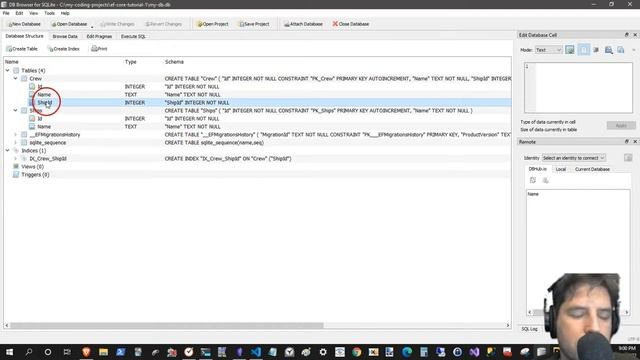Open the dropdown arrow beside Open Database

[x=92, y=26]
